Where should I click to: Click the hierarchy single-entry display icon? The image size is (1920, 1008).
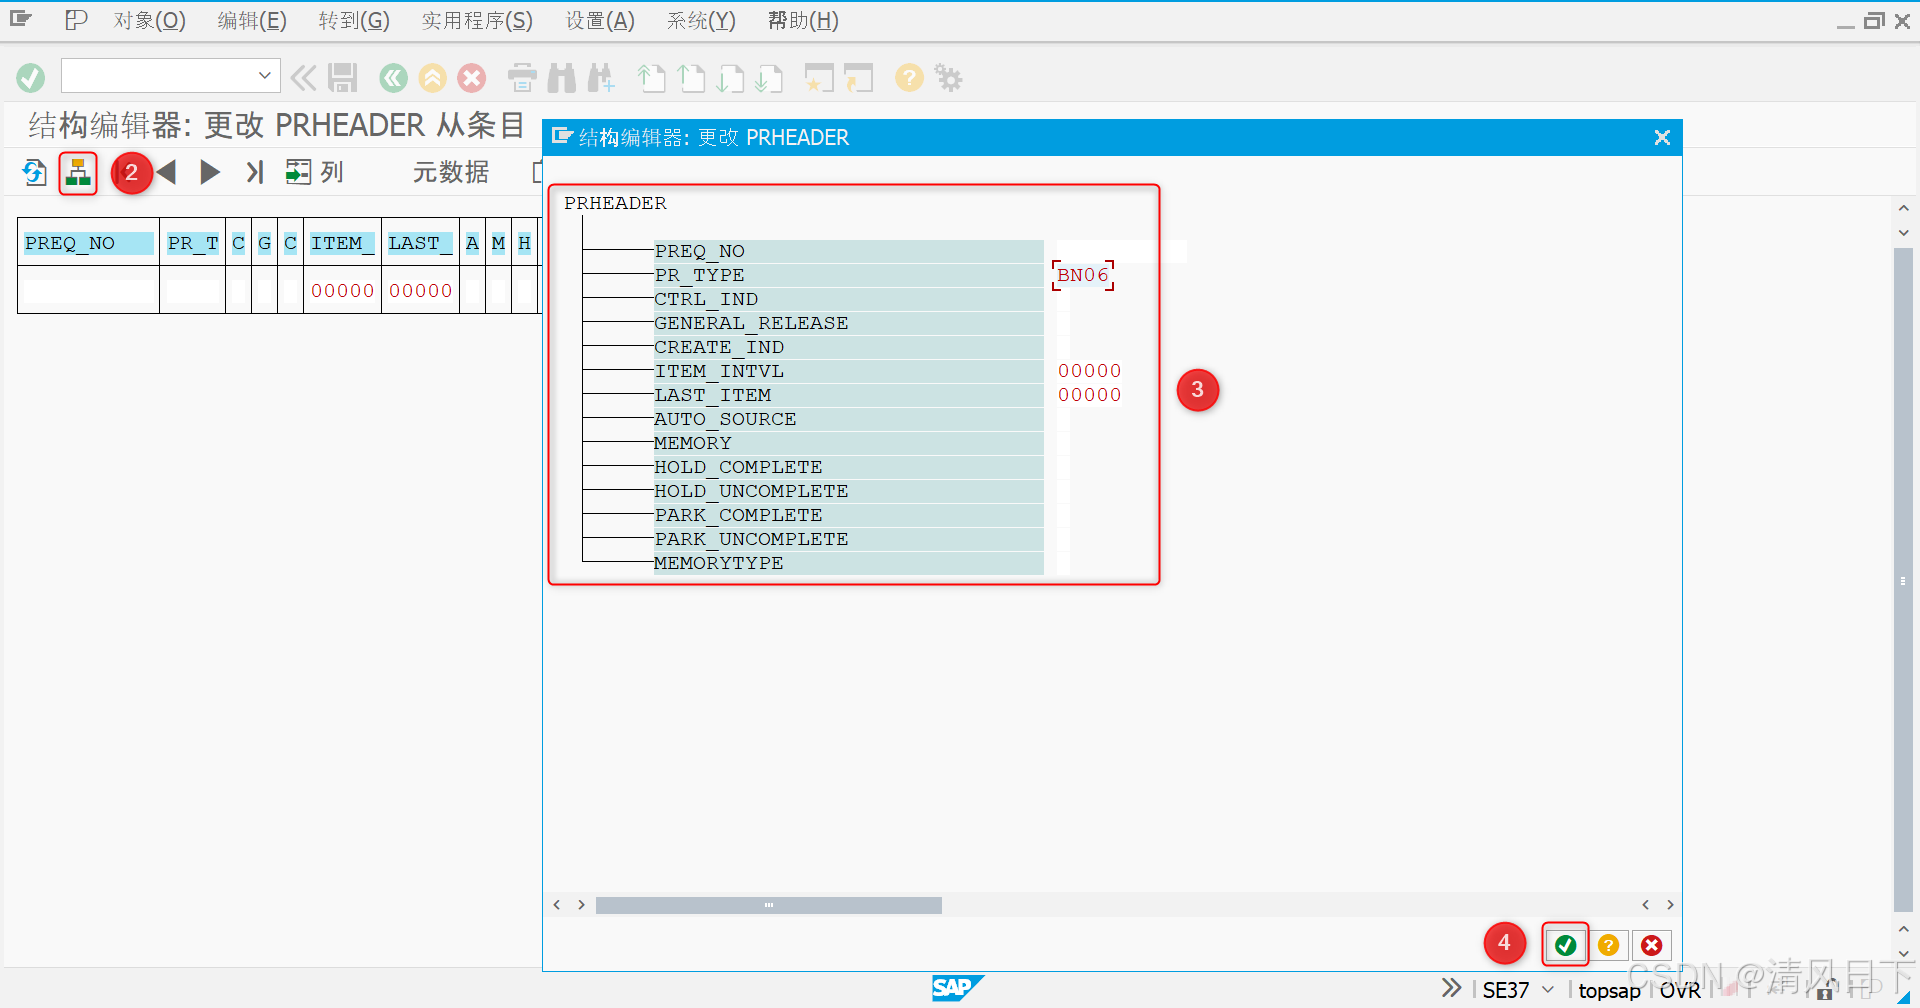[78, 173]
